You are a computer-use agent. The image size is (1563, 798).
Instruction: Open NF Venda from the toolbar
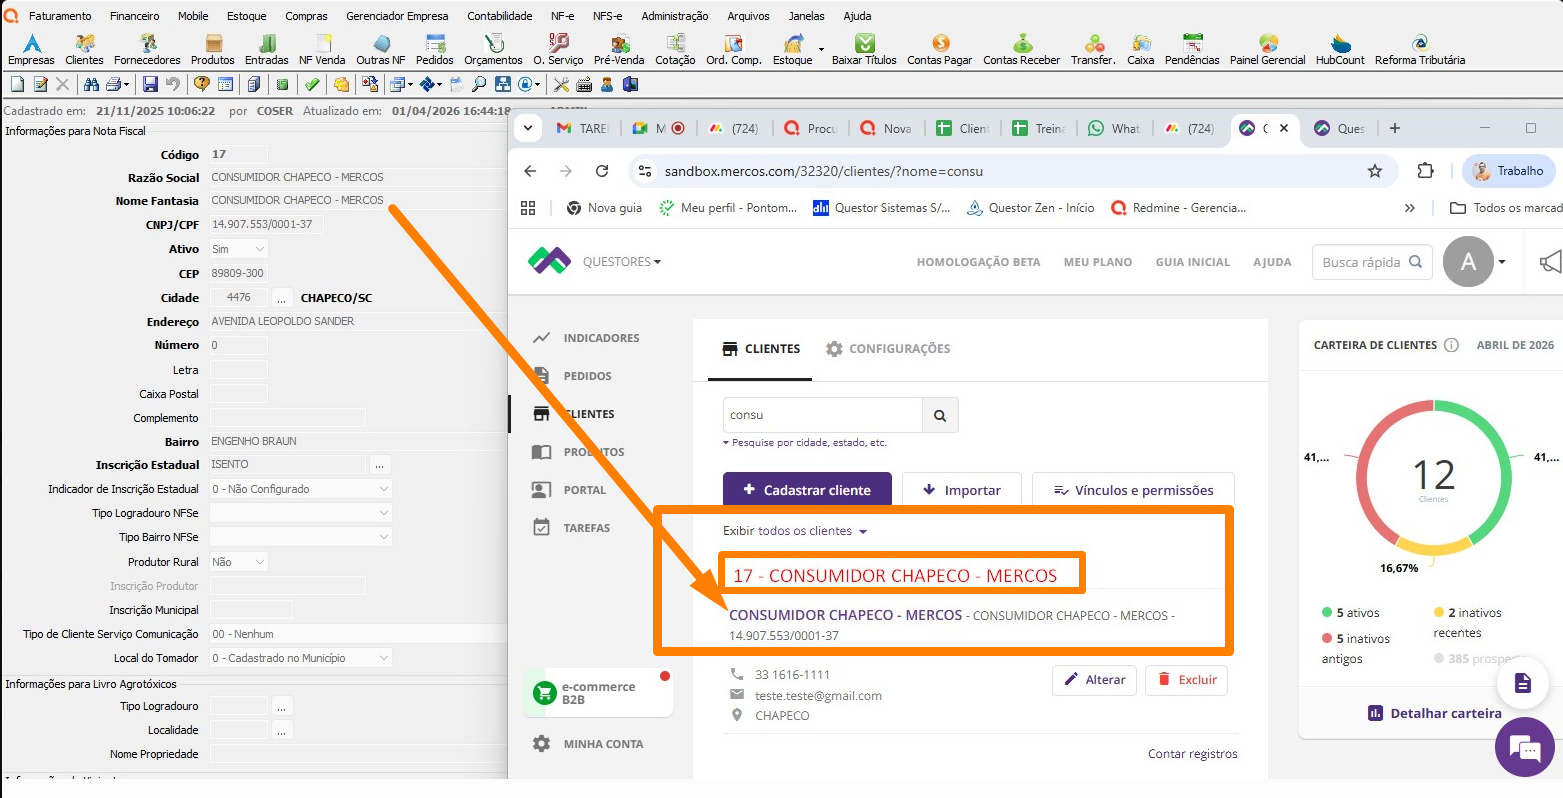[x=322, y=49]
